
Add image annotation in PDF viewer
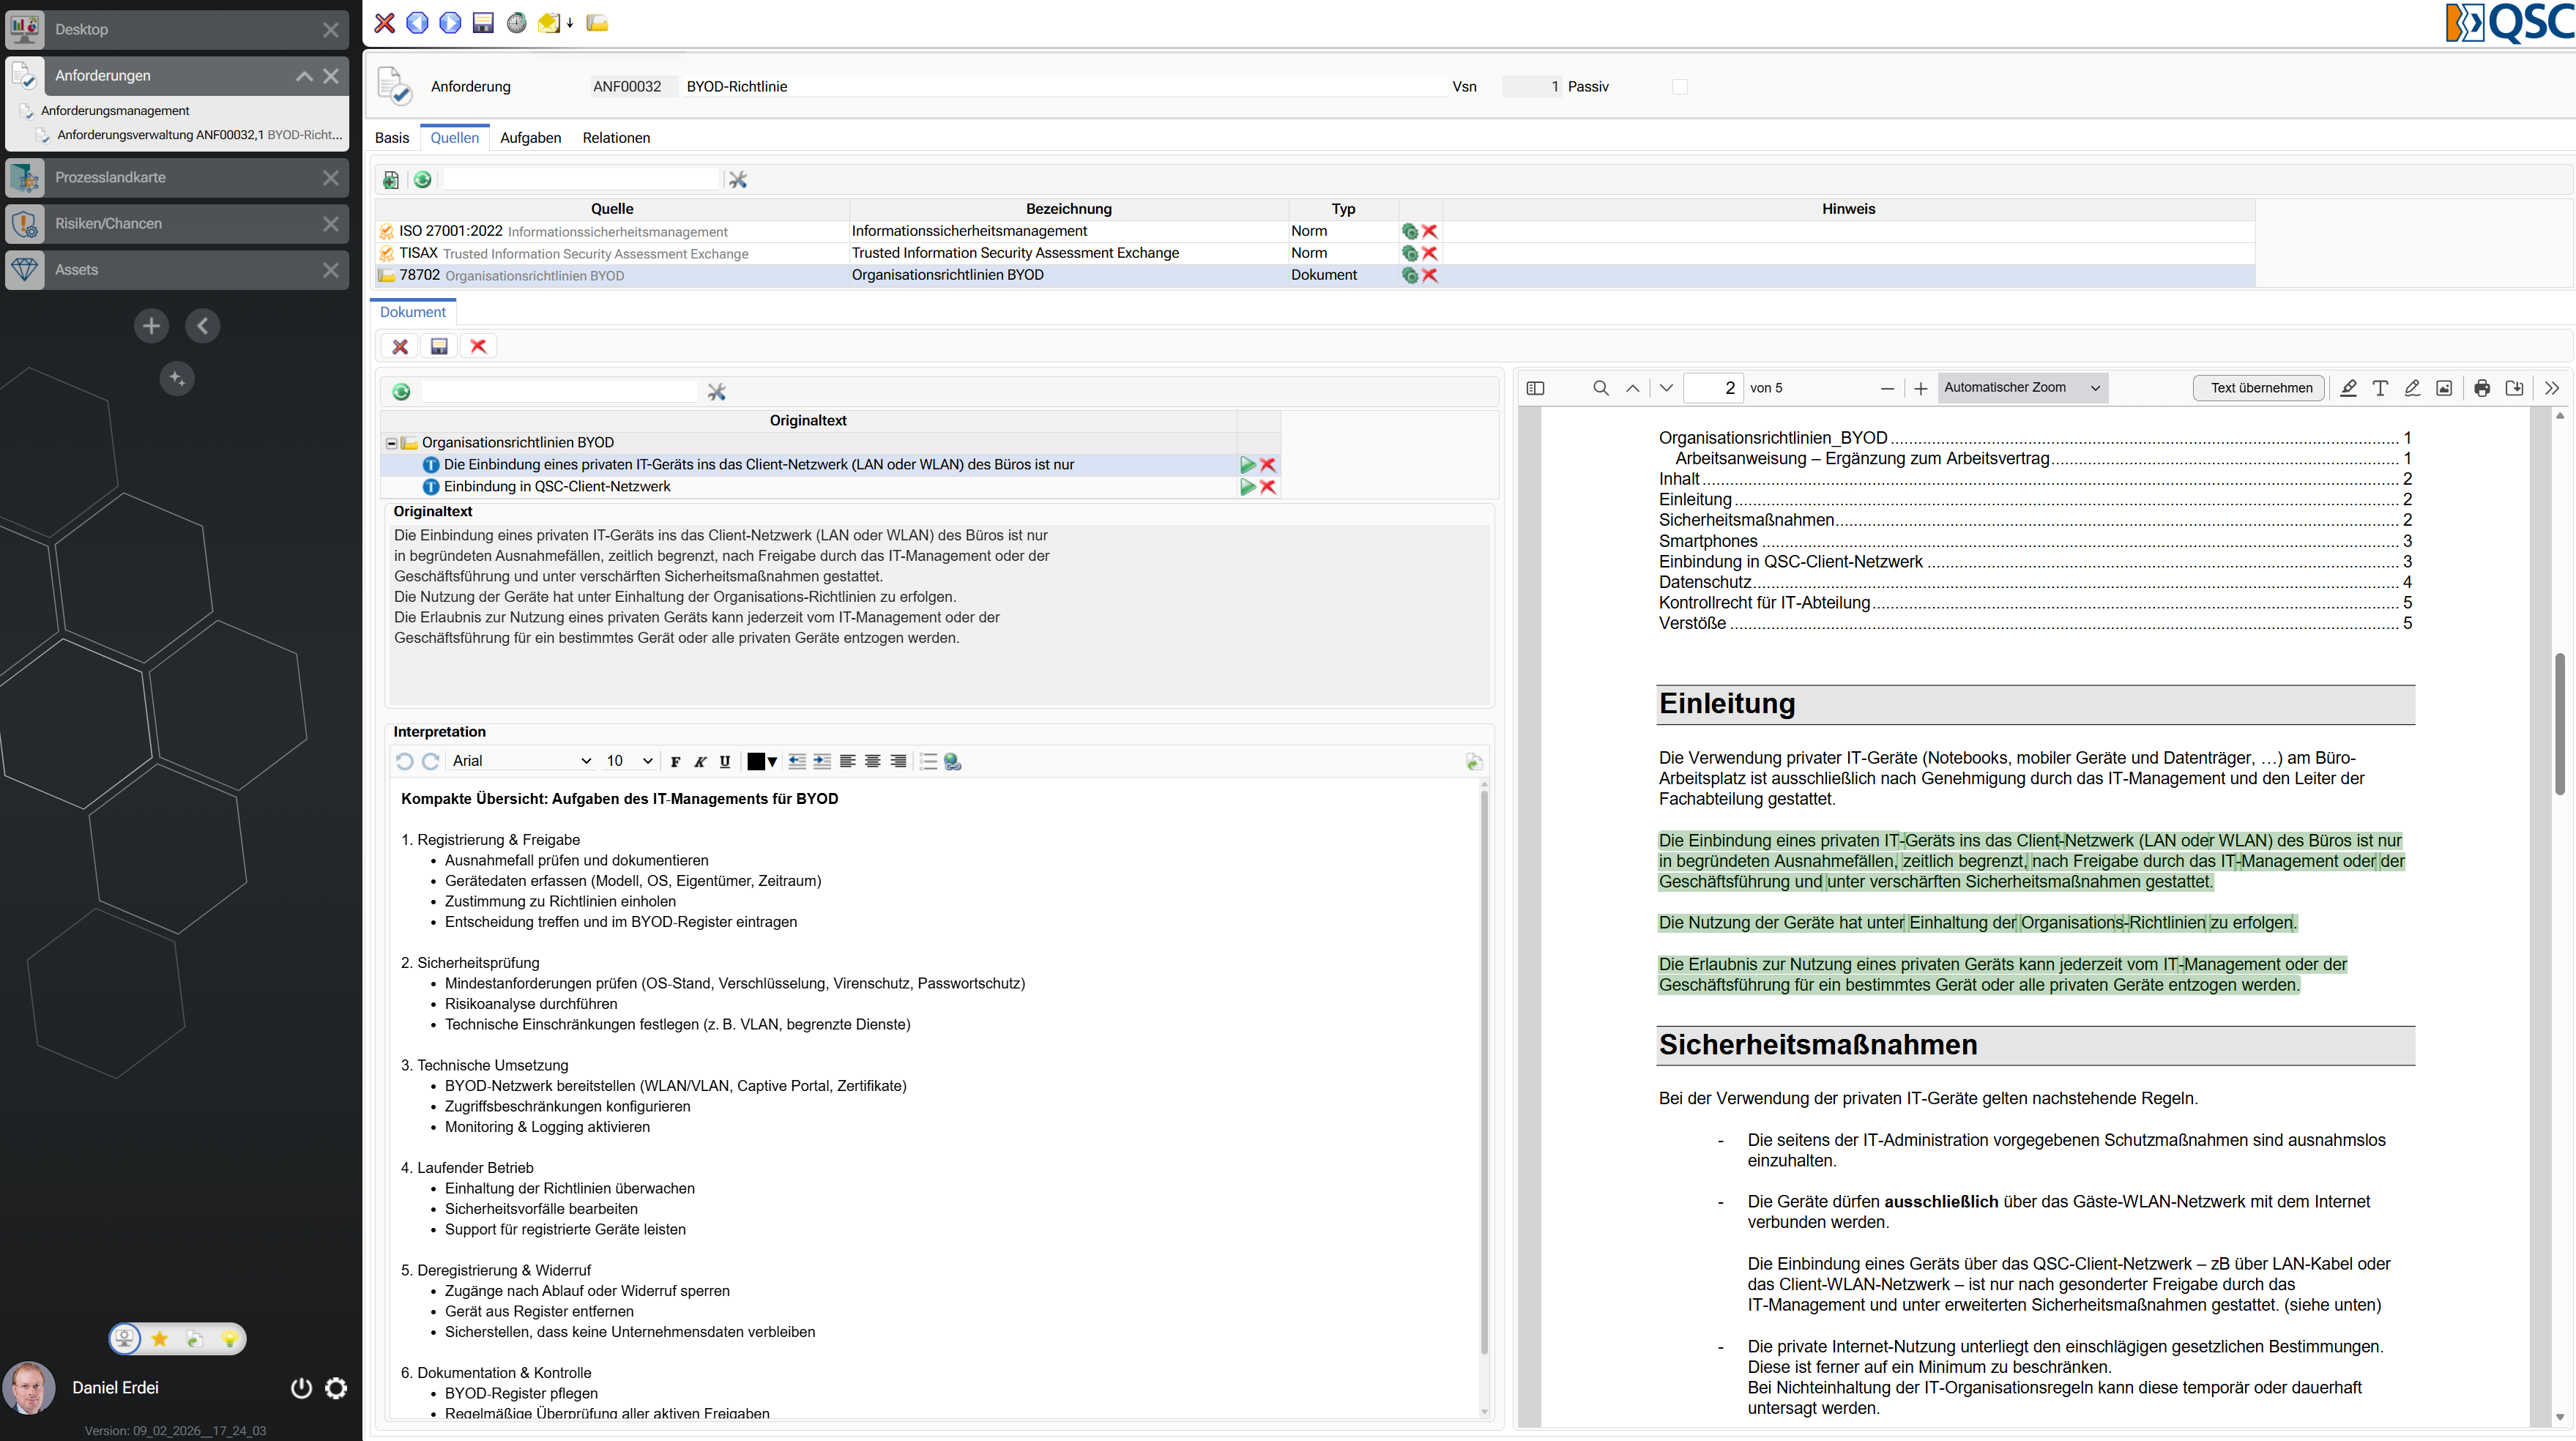pos(2444,388)
